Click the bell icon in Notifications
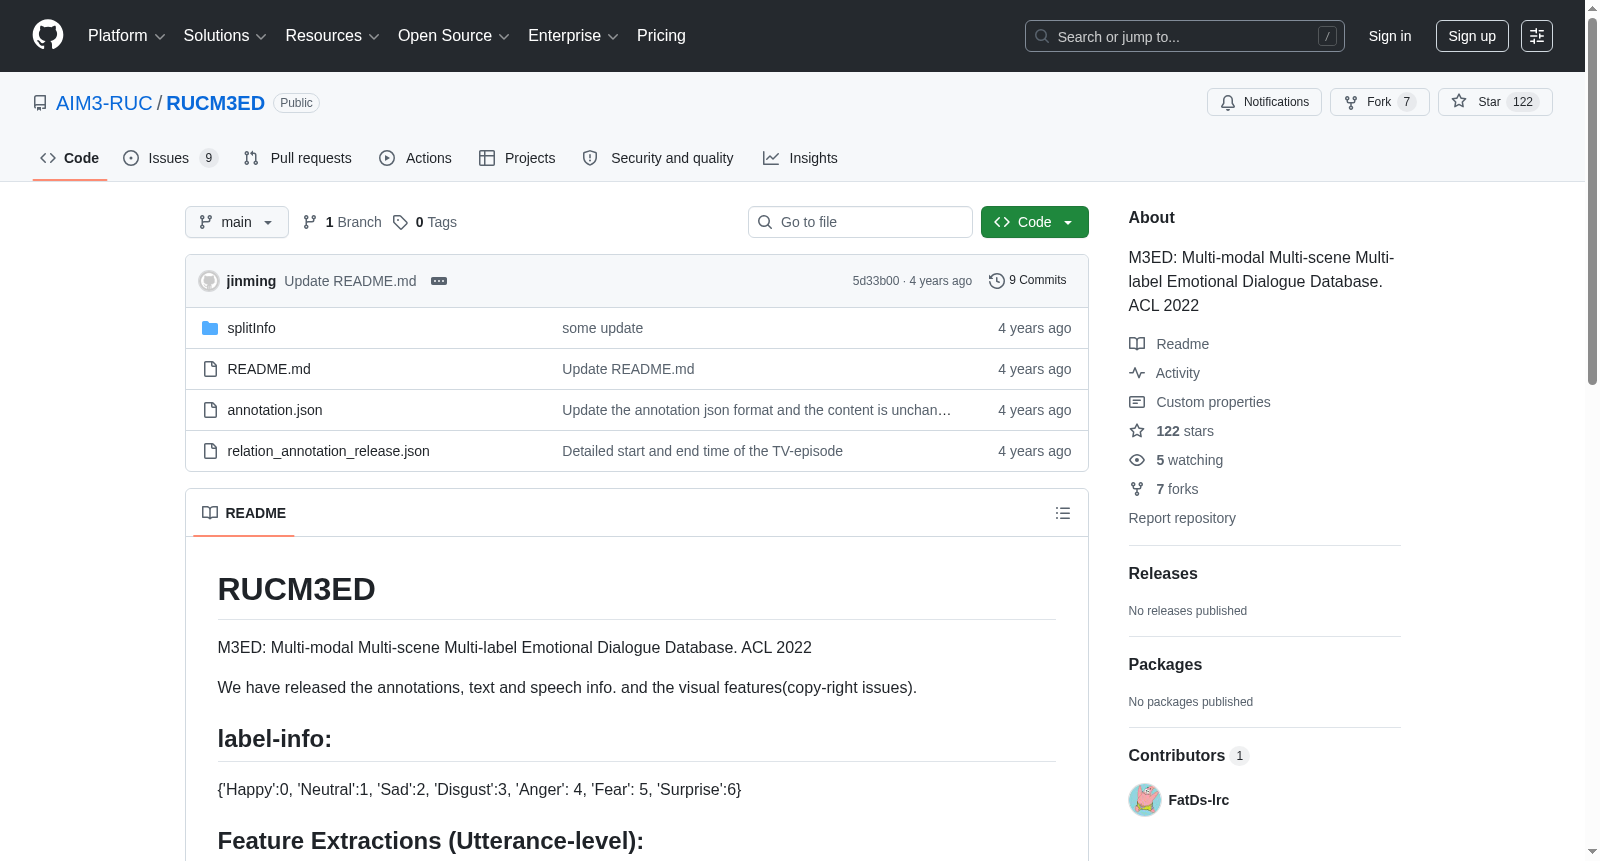Viewport: 1600px width, 861px height. tap(1228, 102)
